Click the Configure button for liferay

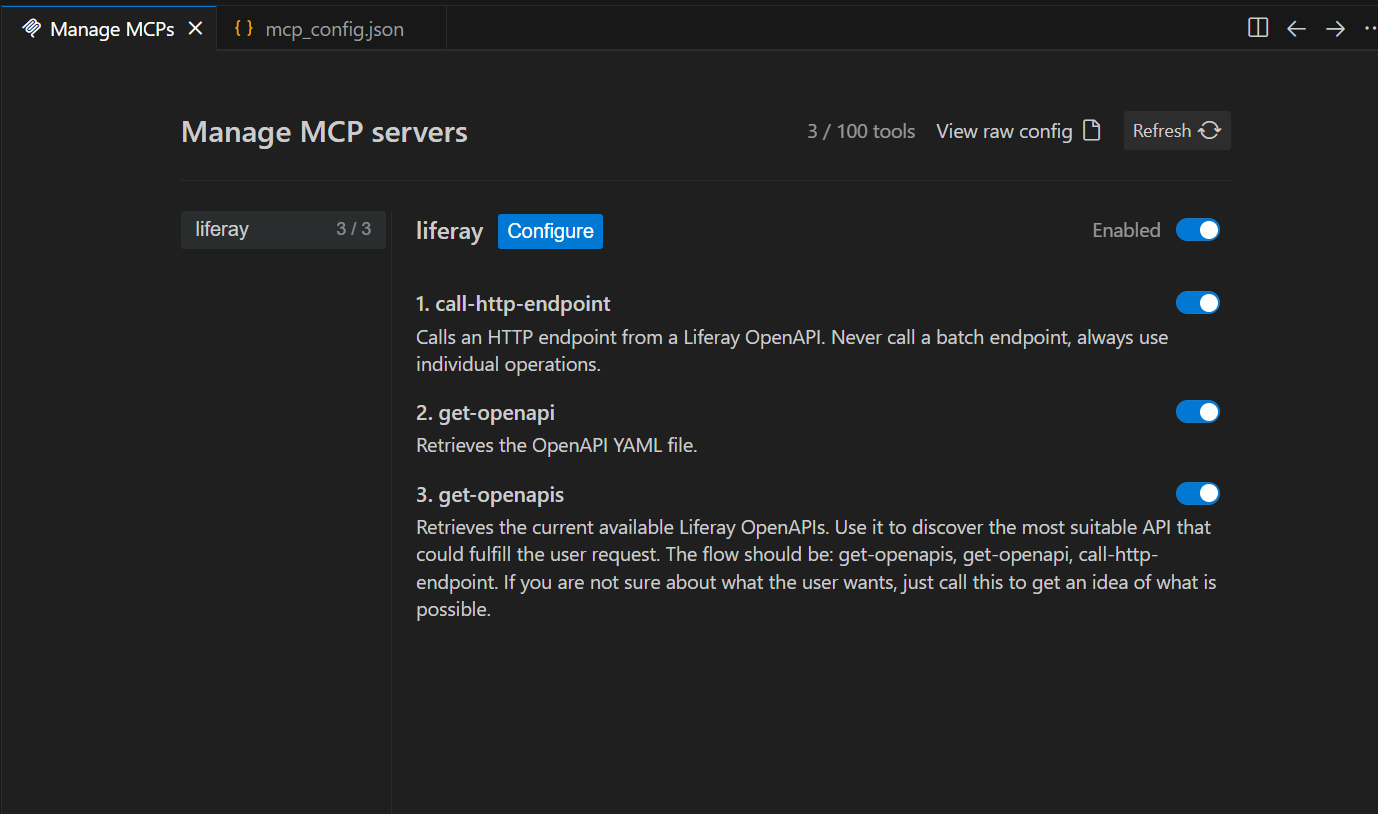(x=550, y=231)
